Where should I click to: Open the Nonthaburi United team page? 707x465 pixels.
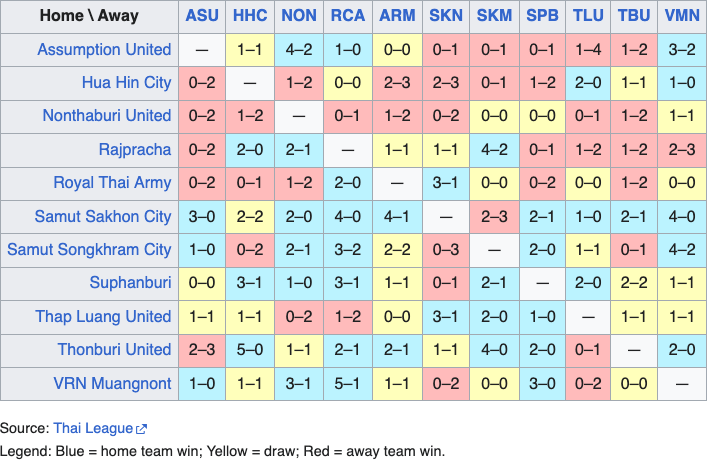point(107,115)
